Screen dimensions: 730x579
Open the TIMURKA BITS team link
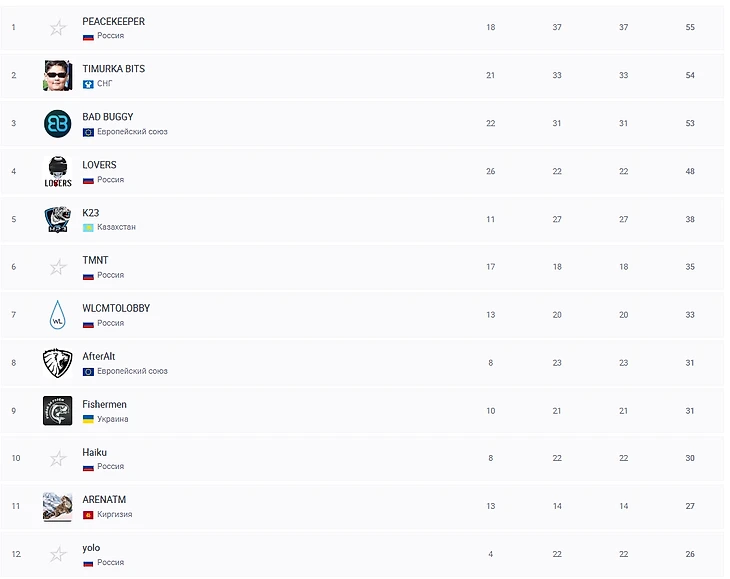coord(113,69)
